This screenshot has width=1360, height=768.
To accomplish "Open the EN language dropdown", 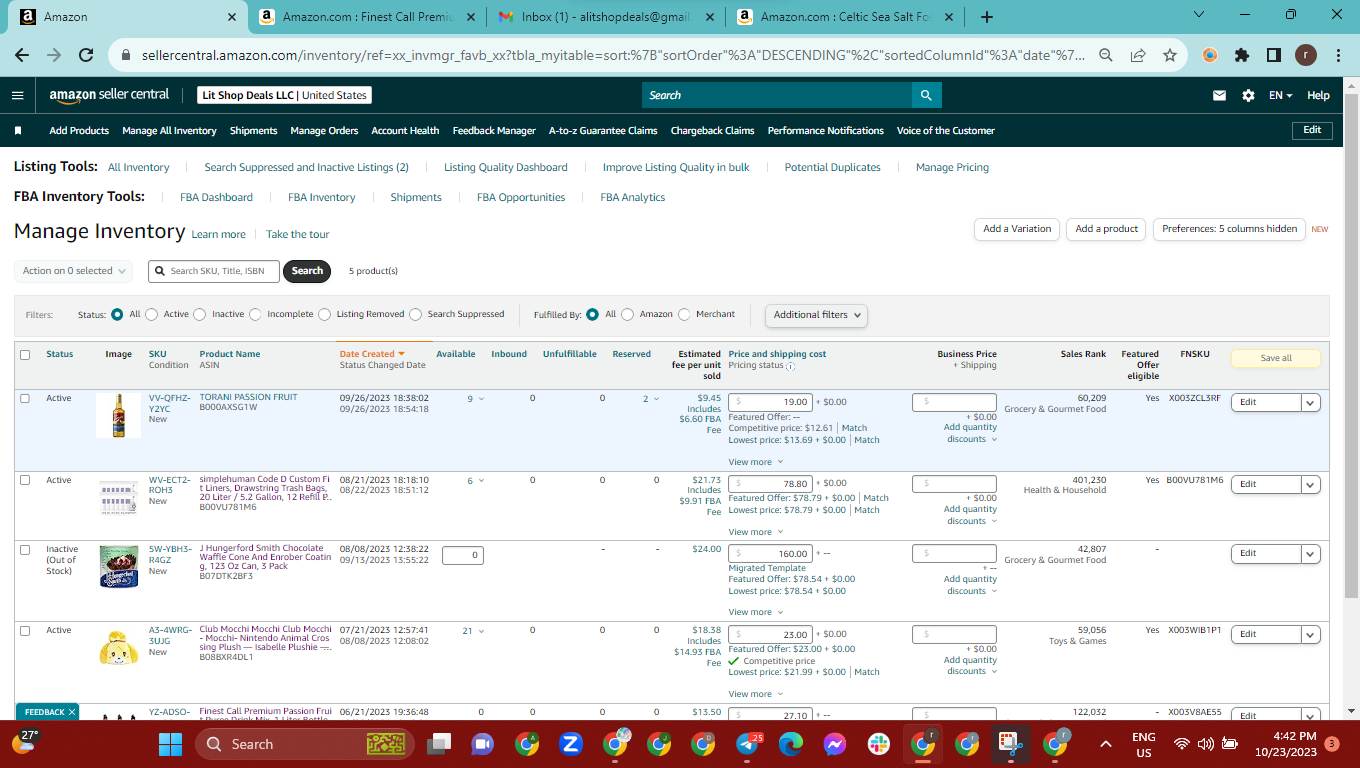I will [x=1280, y=95].
